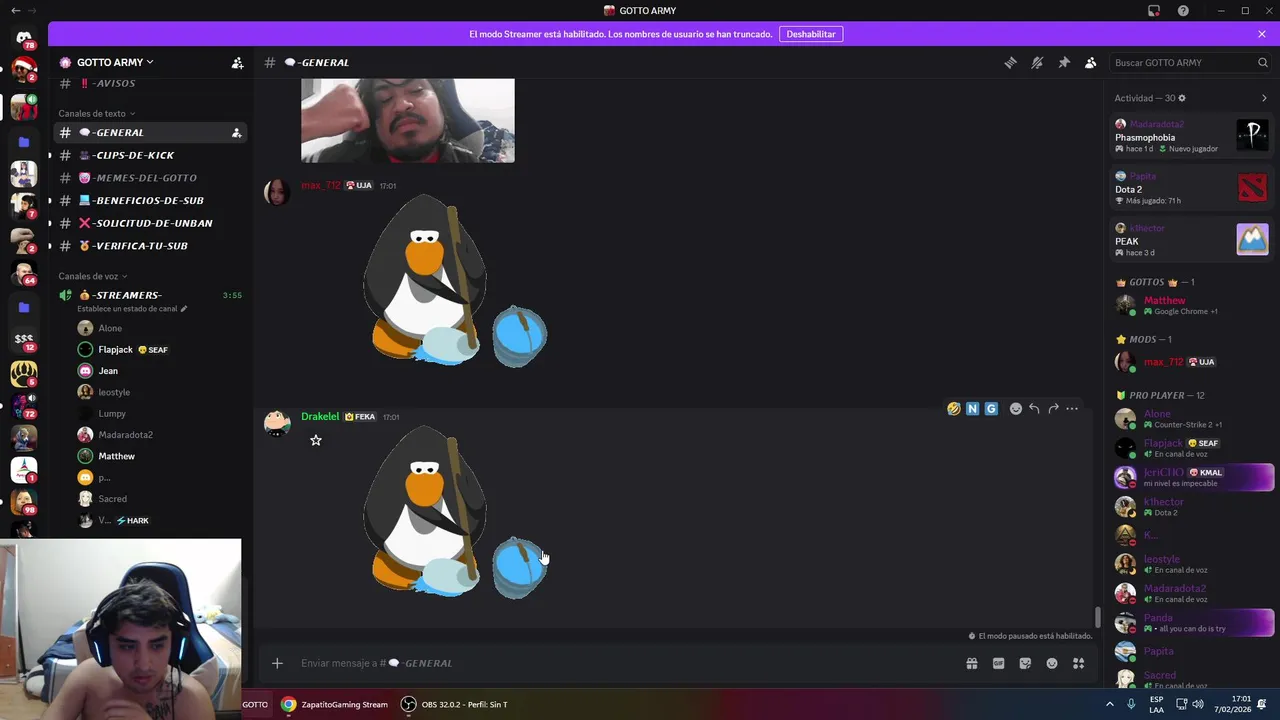This screenshot has width=1280, height=720.
Task: Open the apps launcher icon in message bar
Action: pos(1078,663)
